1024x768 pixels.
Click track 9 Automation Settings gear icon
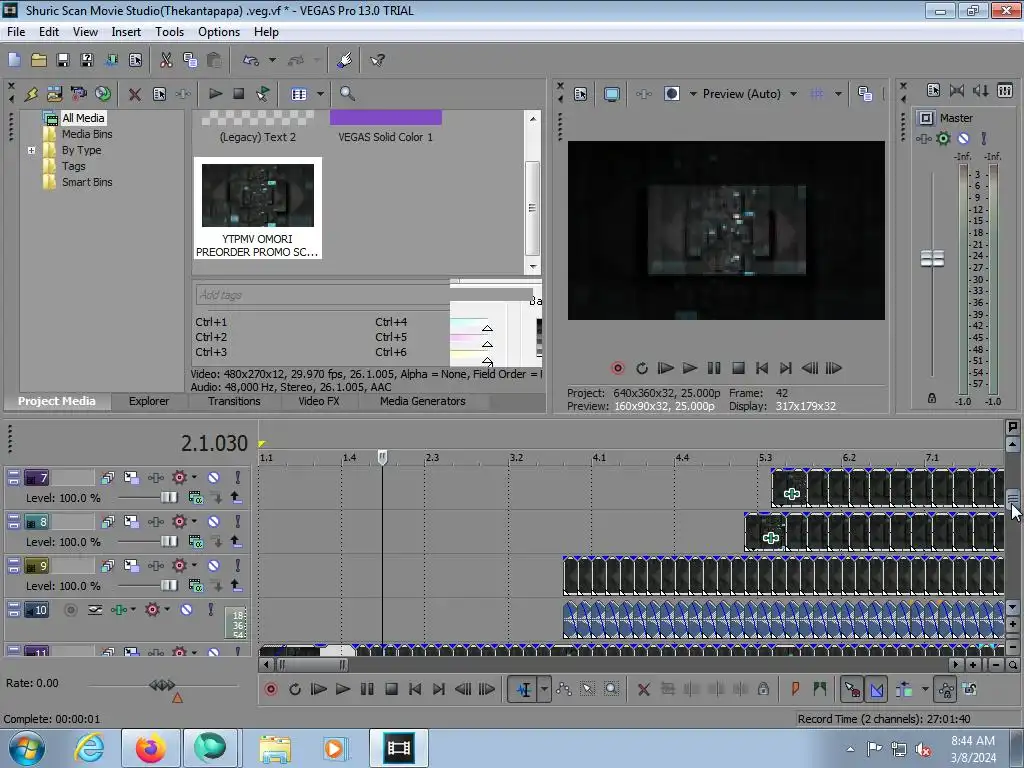tap(178, 566)
